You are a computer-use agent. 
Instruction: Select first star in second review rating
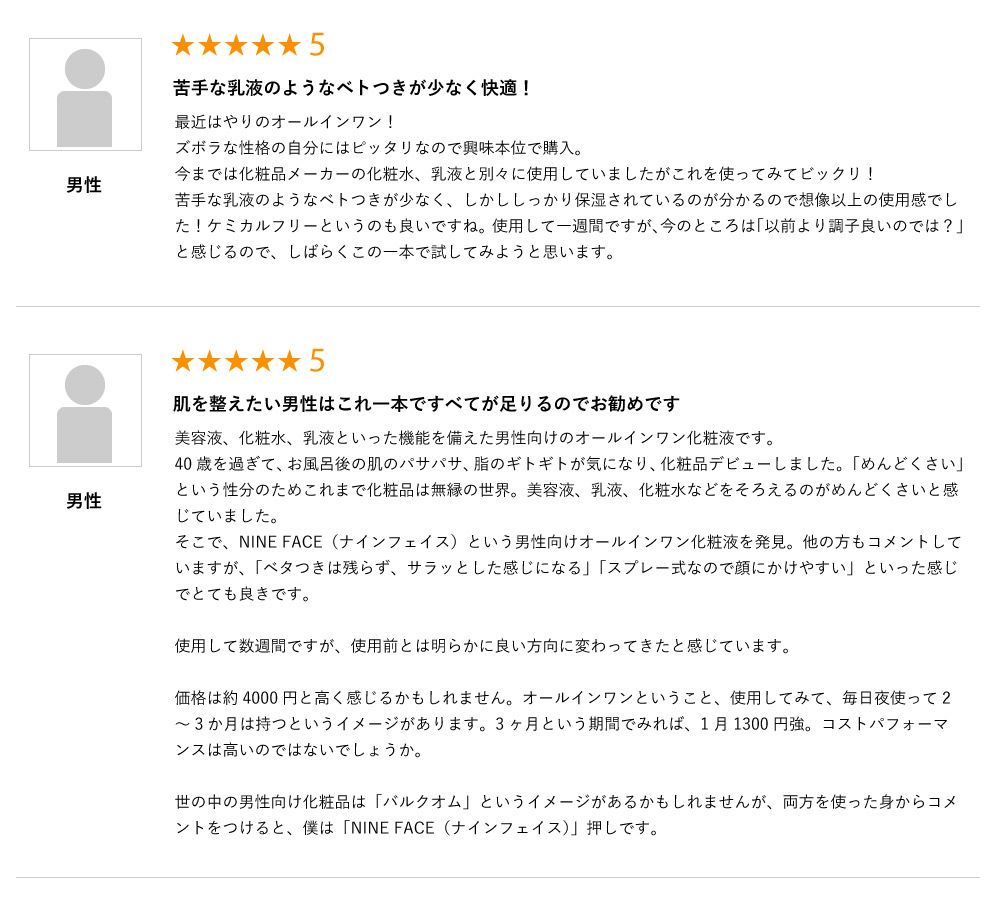point(183,361)
